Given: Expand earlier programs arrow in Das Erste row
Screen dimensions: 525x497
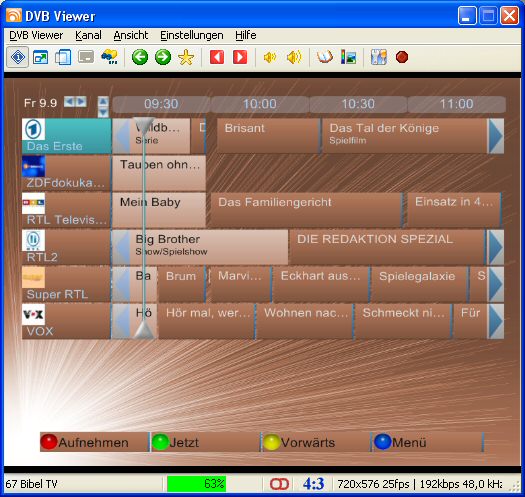Looking at the screenshot, I should [121, 136].
